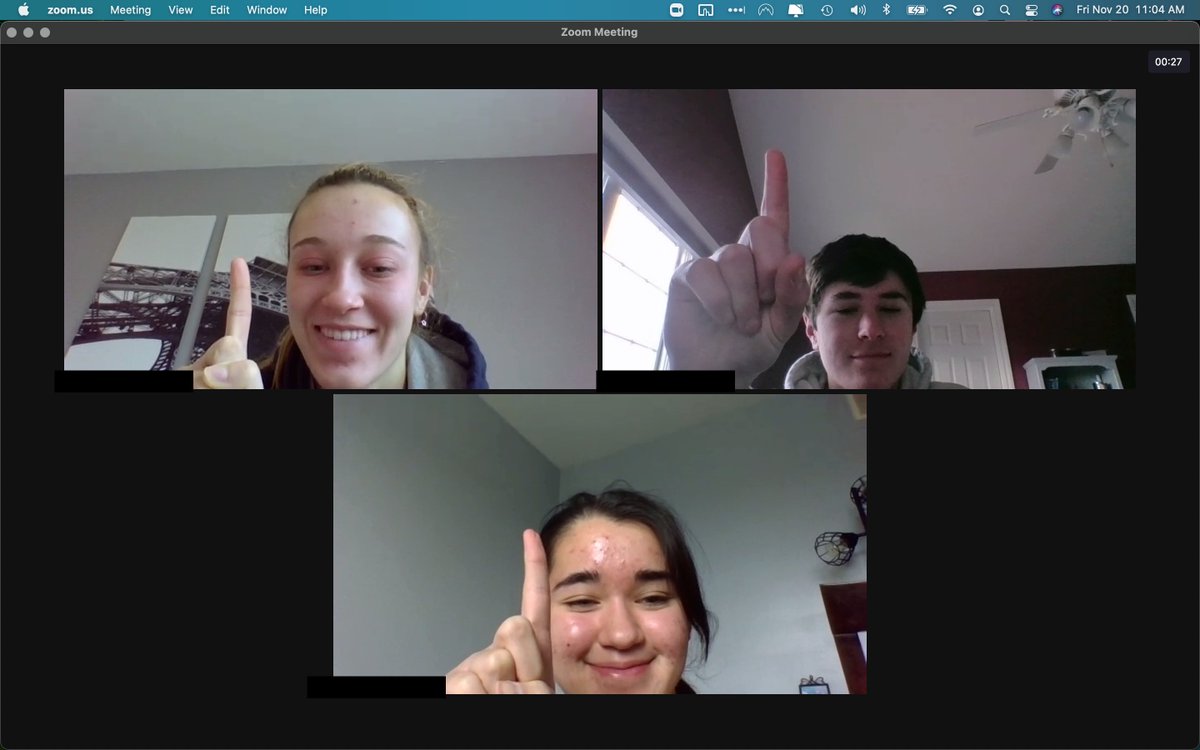Screen dimensions: 1200x750
Task: Open the Edit menu
Action: [220, 10]
